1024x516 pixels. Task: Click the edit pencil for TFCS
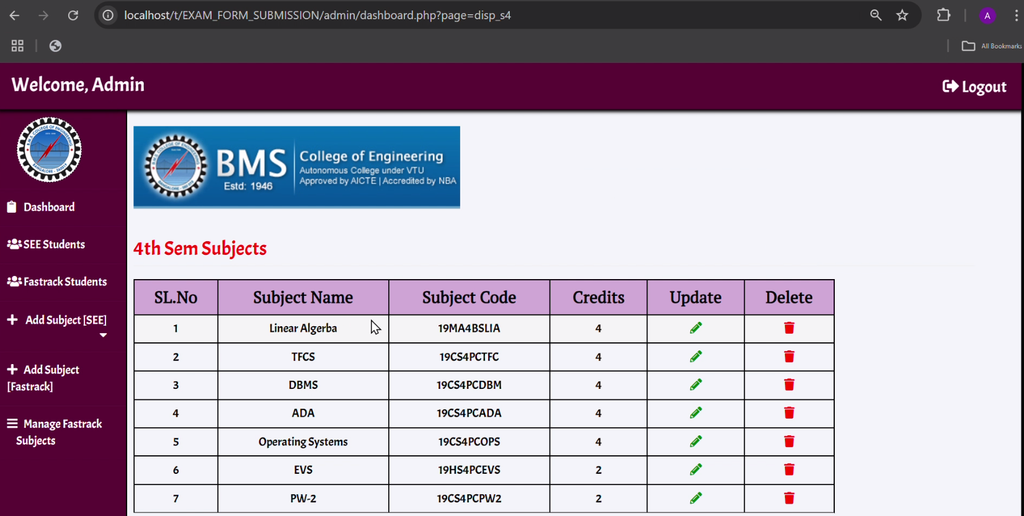point(696,357)
